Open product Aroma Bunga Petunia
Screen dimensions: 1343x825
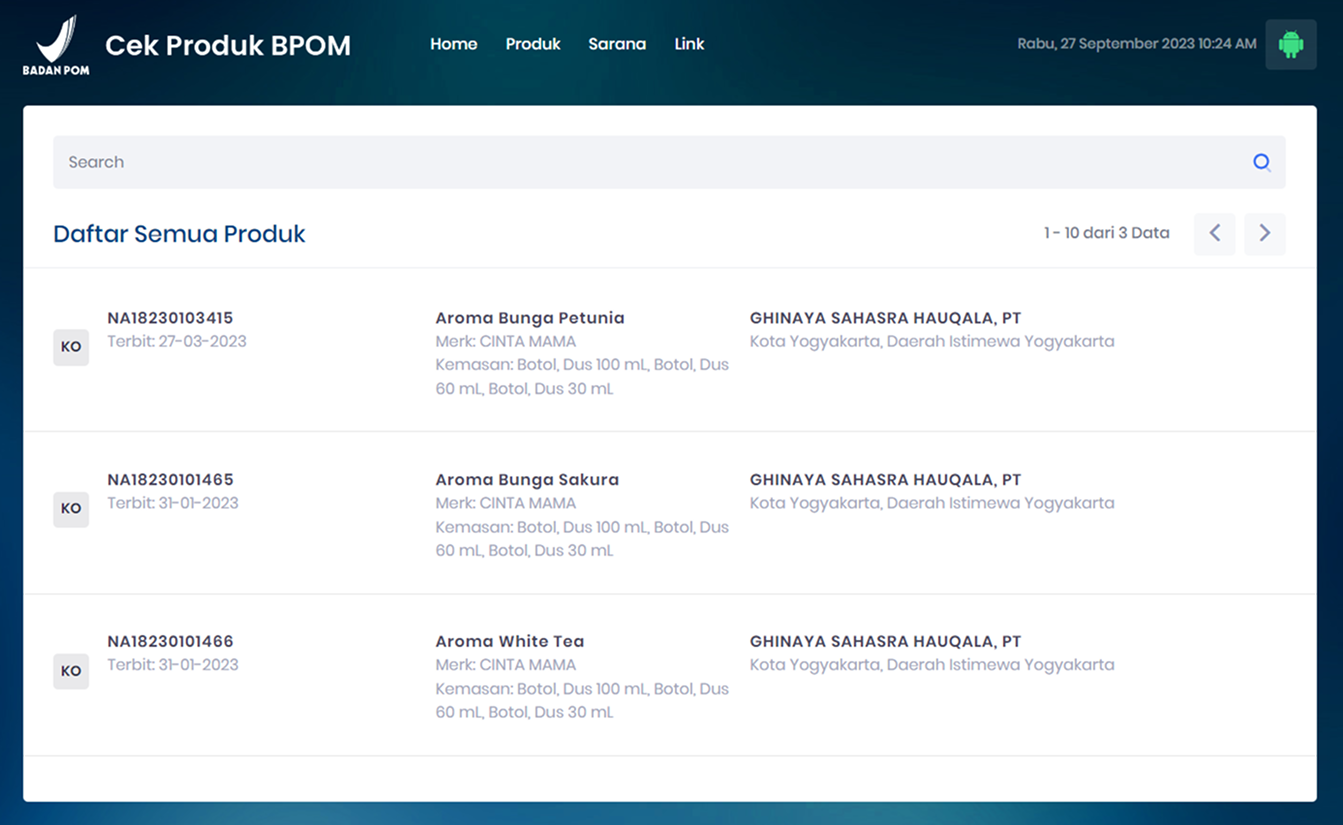[530, 318]
